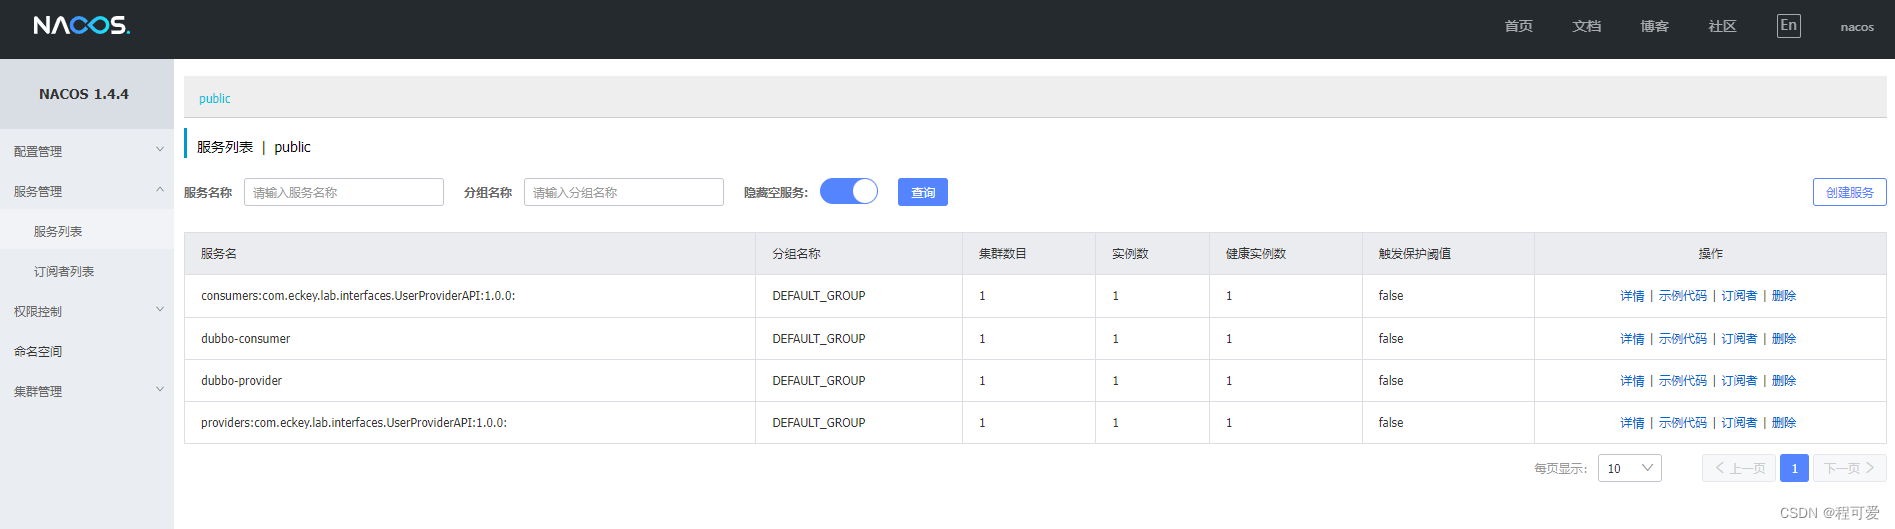Open the nacos user menu
This screenshot has width=1895, height=529.
[1857, 27]
